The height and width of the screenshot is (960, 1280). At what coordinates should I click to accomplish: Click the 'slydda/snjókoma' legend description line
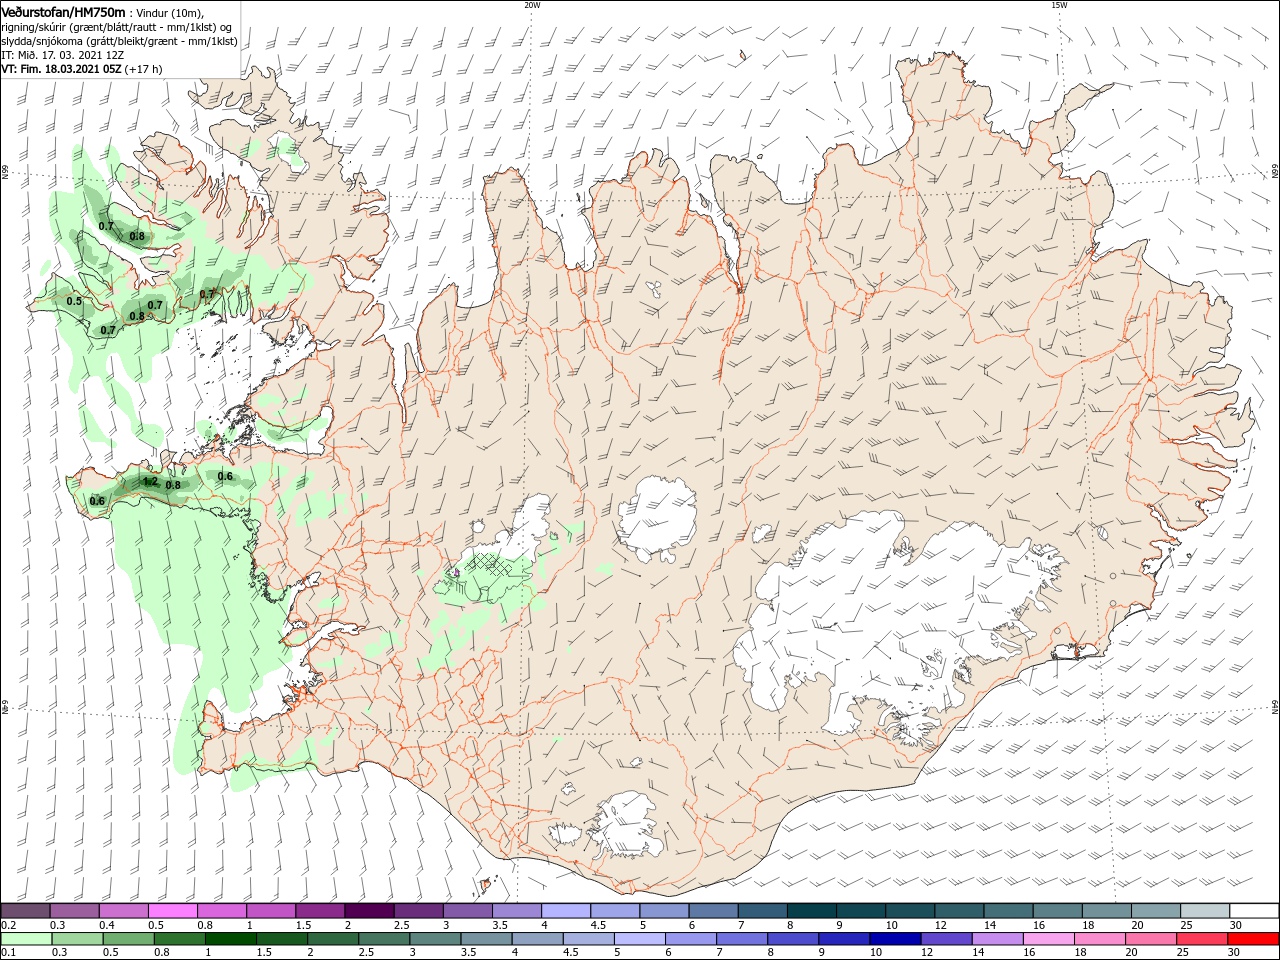pos(119,41)
